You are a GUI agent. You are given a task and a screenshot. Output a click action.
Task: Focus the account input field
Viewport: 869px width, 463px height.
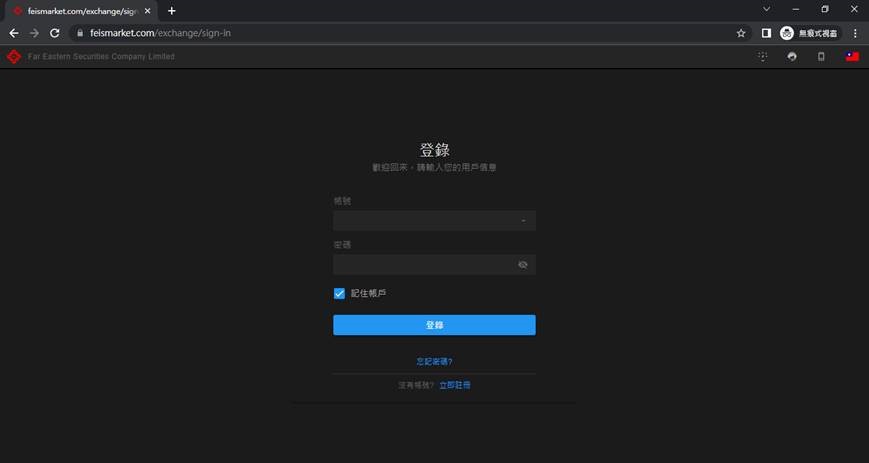434,221
